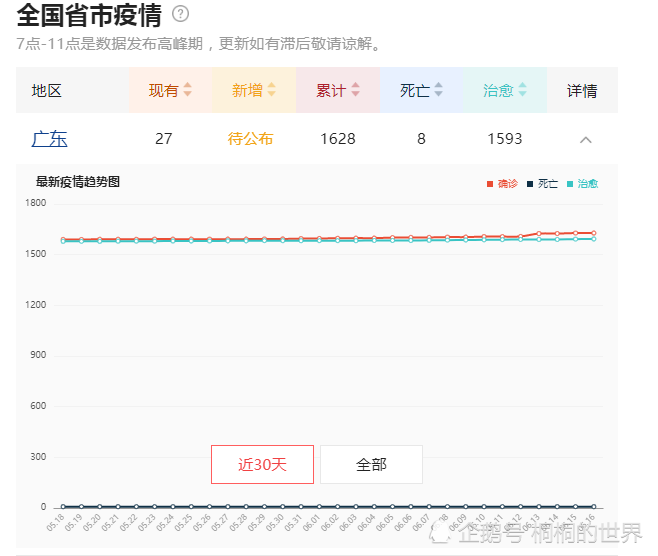Click the help question mark beside 全国省市疫情
The image size is (658, 556).
[x=180, y=14]
